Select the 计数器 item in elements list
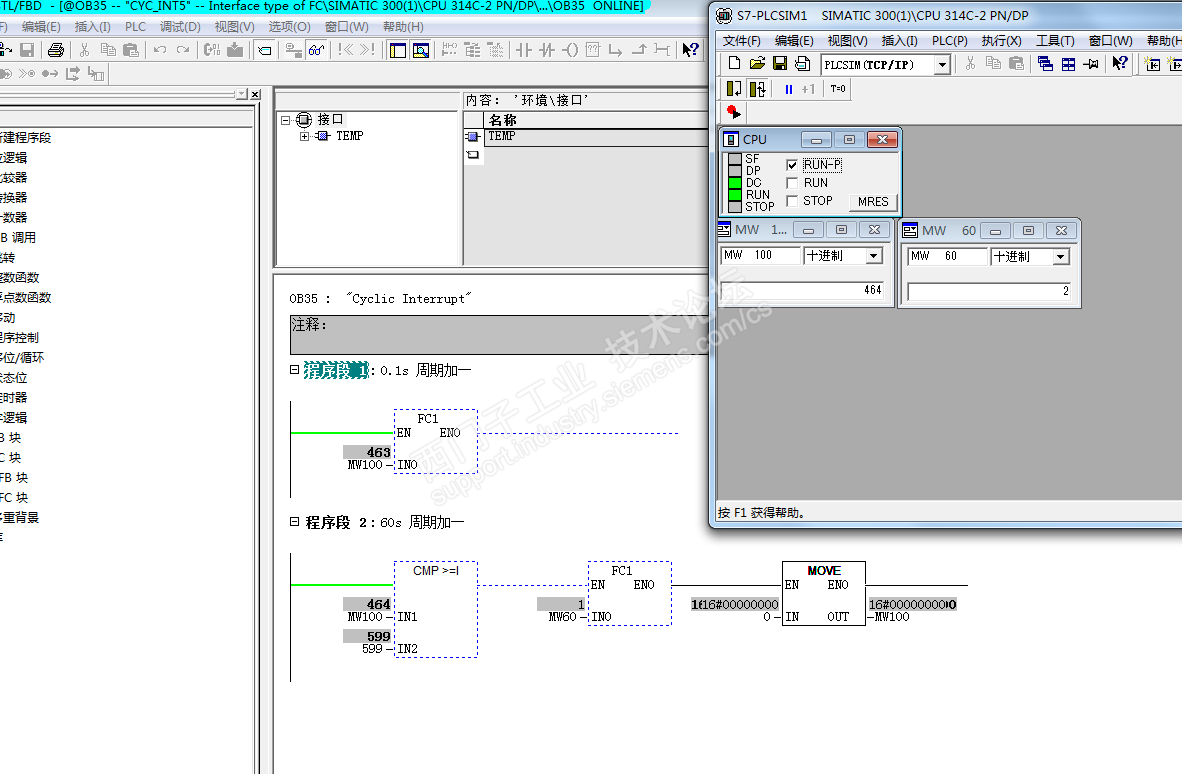Viewport: 1182px width, 774px height. click(x=14, y=217)
